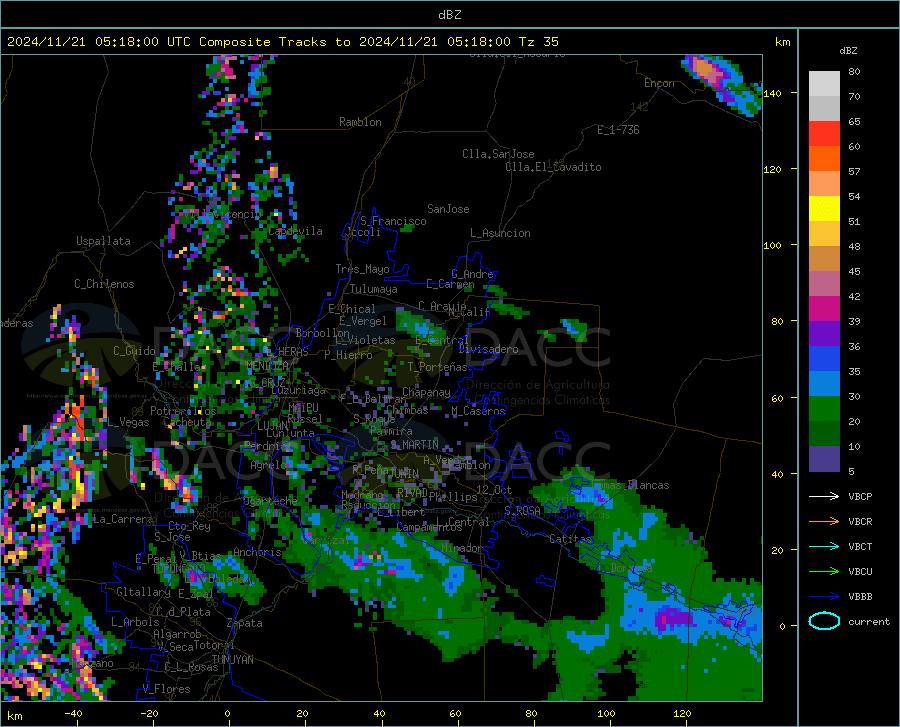The width and height of the screenshot is (900, 727).
Task: Click the dBZ title at top
Action: click(449, 15)
